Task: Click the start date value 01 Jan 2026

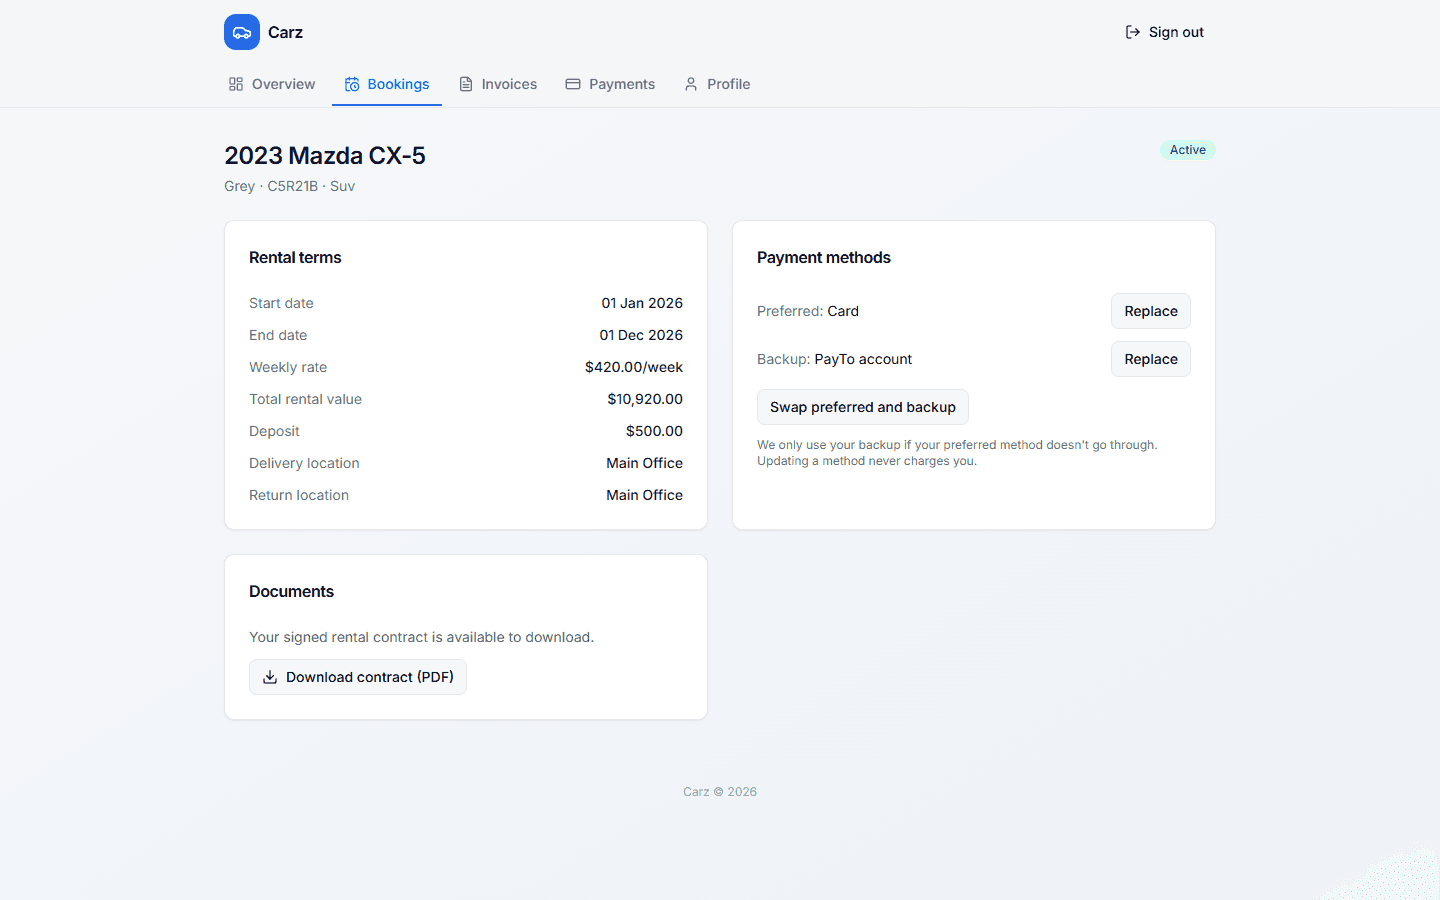Action: tap(642, 303)
